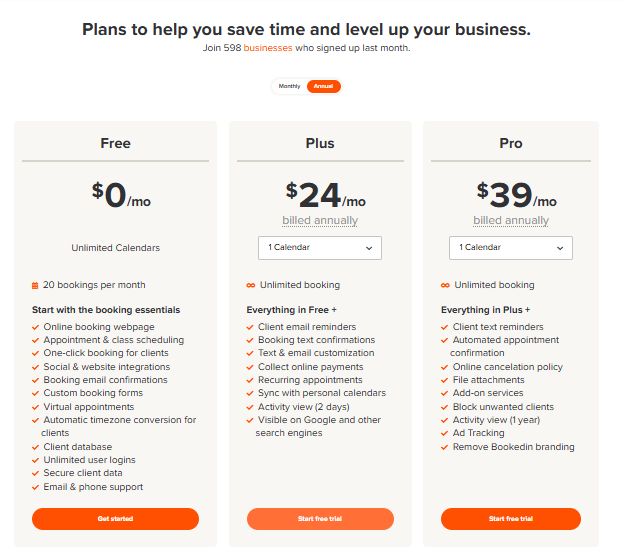Click the Free plan heading

116,143
